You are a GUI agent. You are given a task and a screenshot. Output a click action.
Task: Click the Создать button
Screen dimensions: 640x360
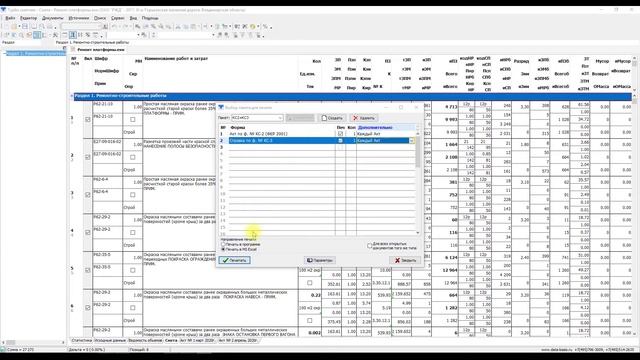tap(332, 118)
